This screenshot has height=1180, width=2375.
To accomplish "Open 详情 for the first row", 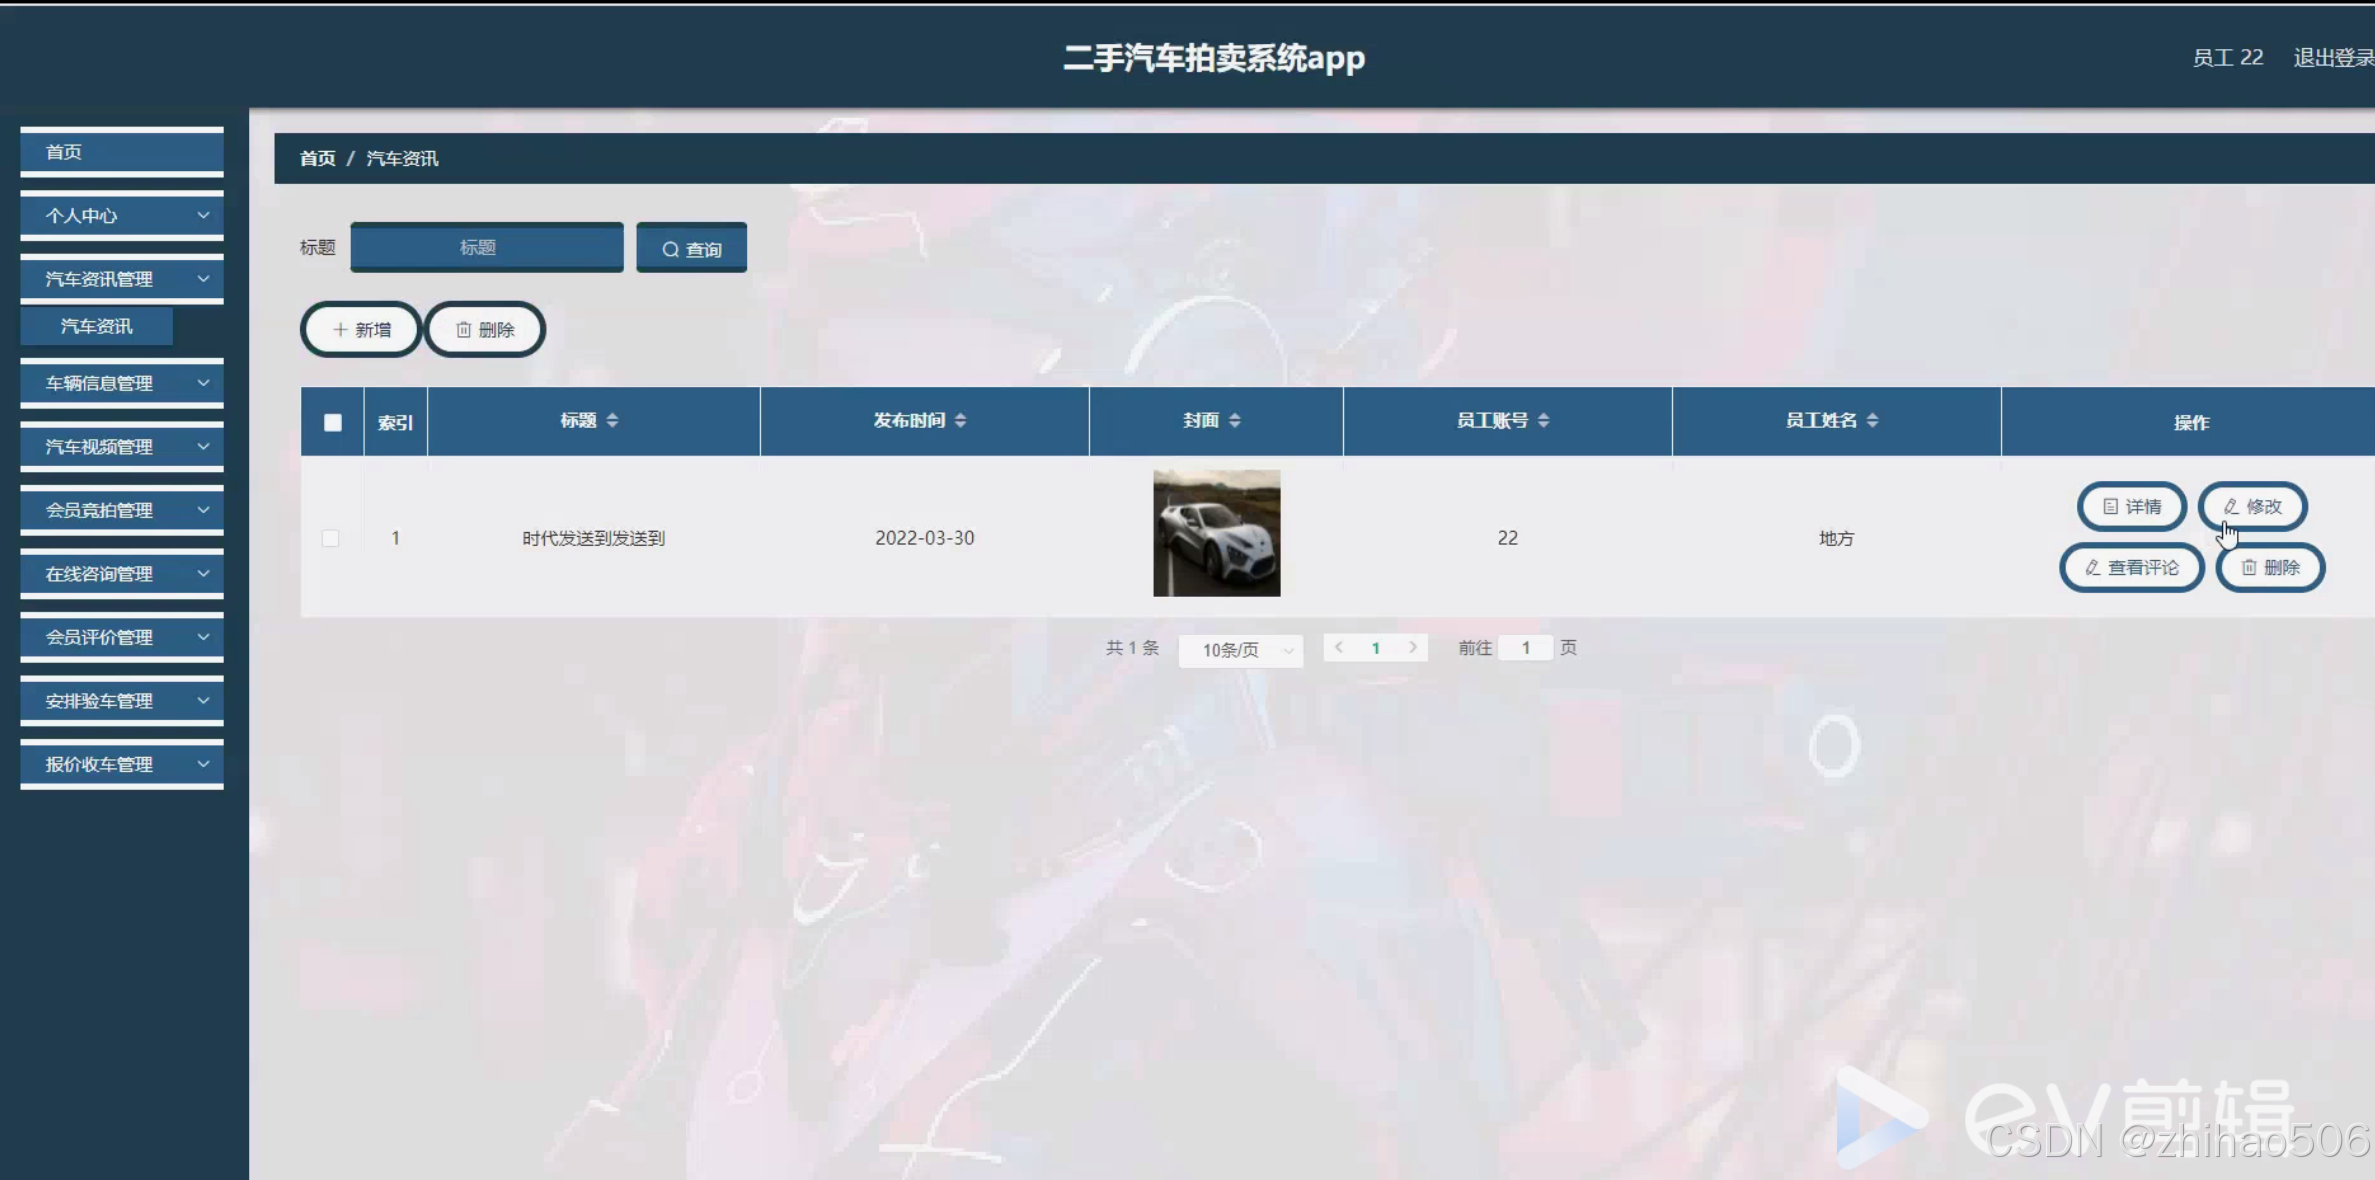I will (x=2131, y=506).
